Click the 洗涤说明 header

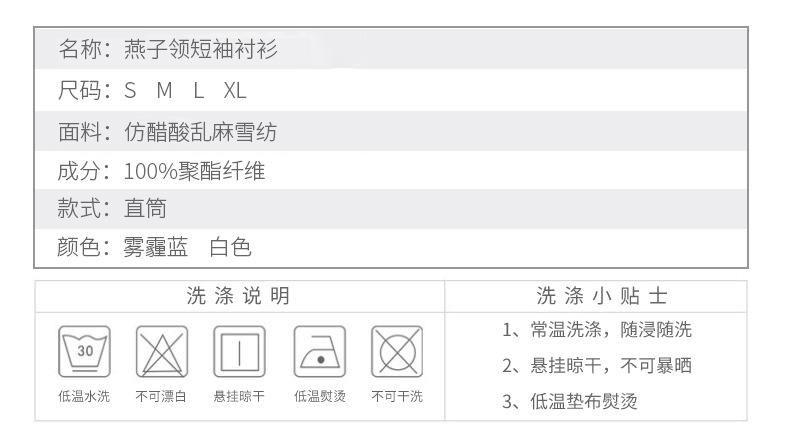click(x=238, y=296)
